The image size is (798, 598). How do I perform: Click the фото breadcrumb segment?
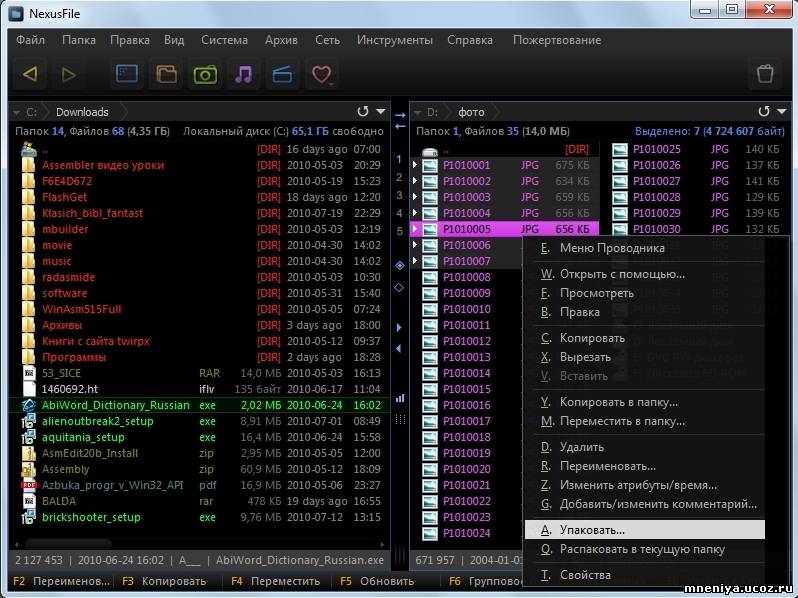(x=471, y=112)
